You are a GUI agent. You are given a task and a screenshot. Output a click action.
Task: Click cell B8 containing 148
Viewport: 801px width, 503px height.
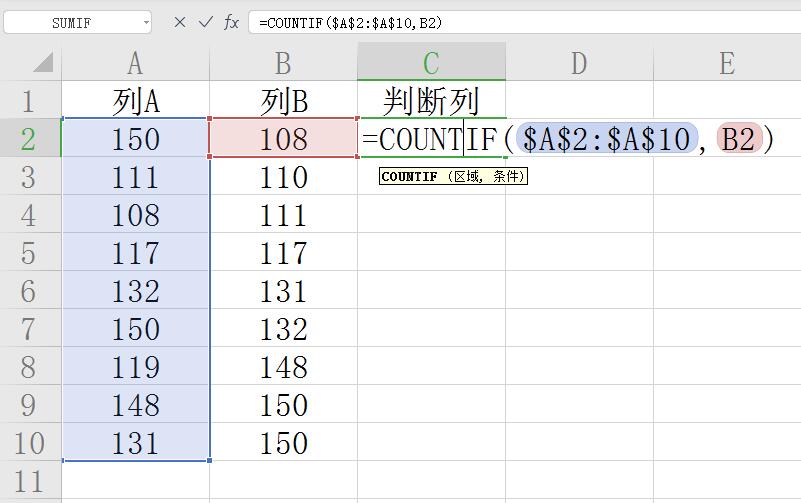283,367
